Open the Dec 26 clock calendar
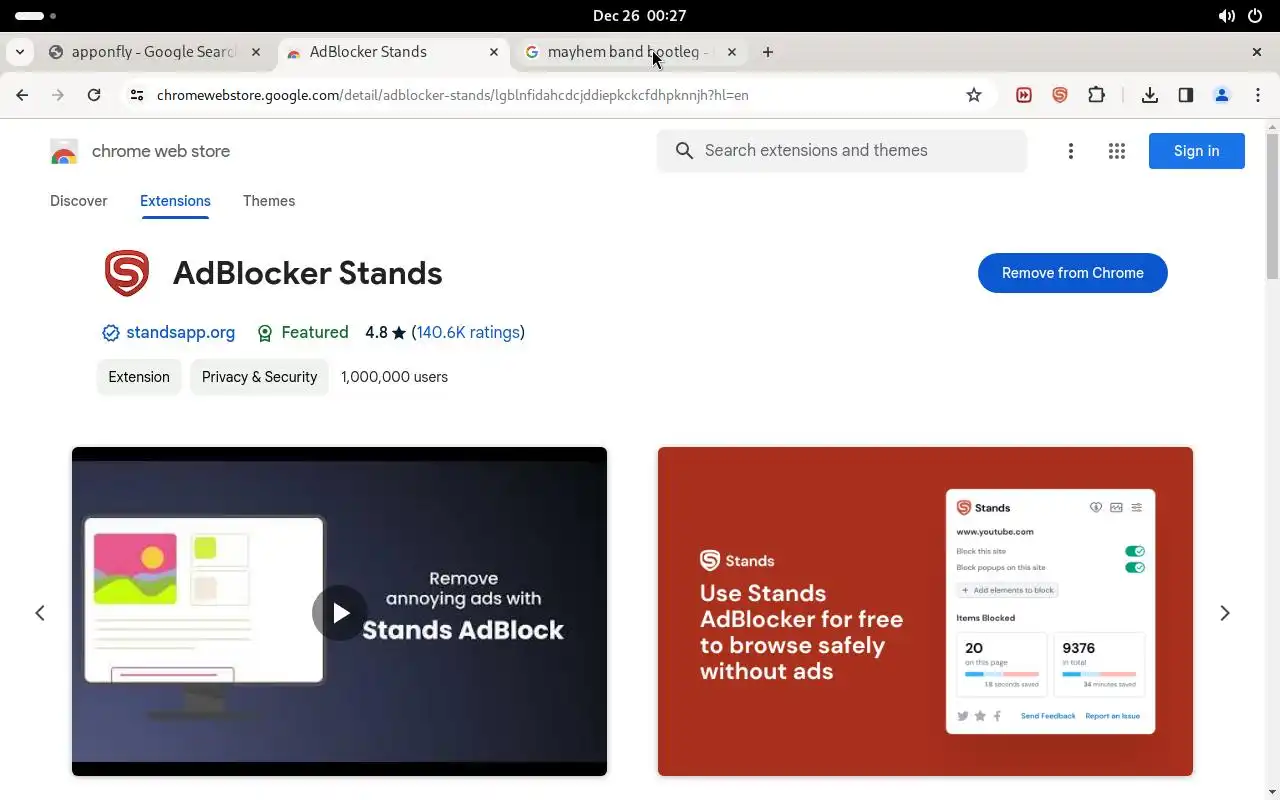This screenshot has width=1280, height=800. coord(640,16)
